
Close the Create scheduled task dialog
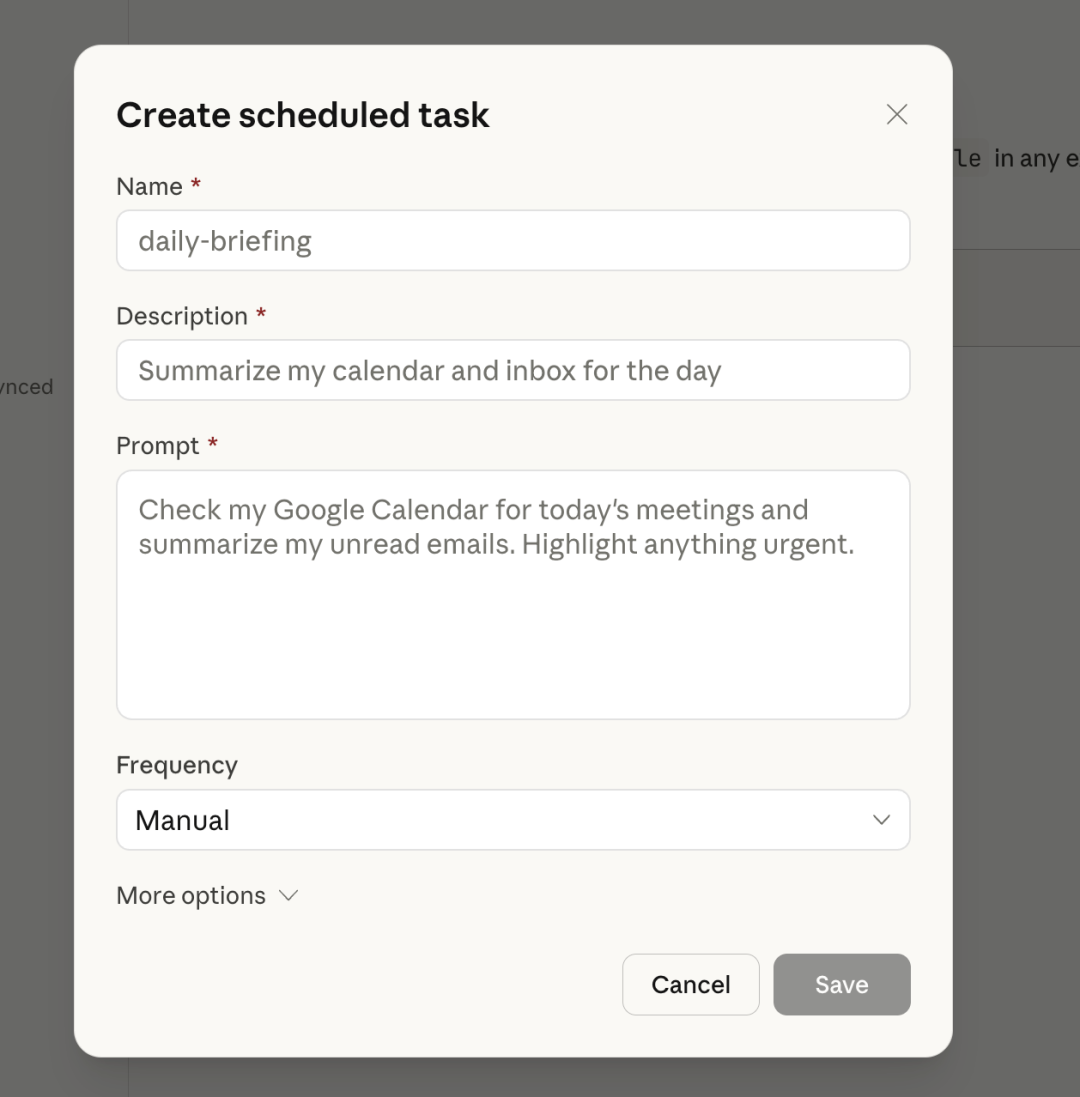pyautogui.click(x=896, y=115)
